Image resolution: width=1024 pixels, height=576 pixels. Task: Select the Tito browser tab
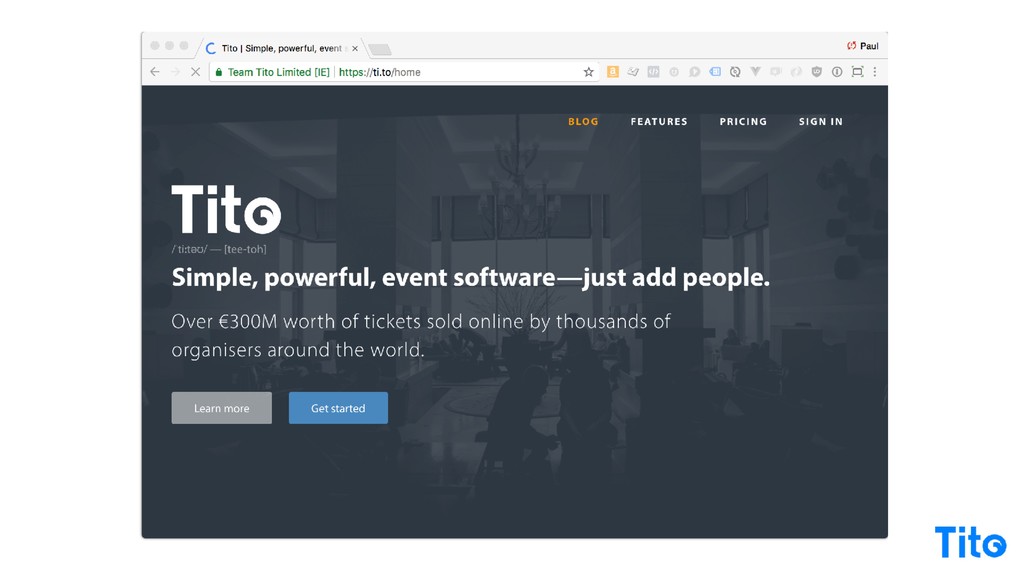tap(281, 48)
